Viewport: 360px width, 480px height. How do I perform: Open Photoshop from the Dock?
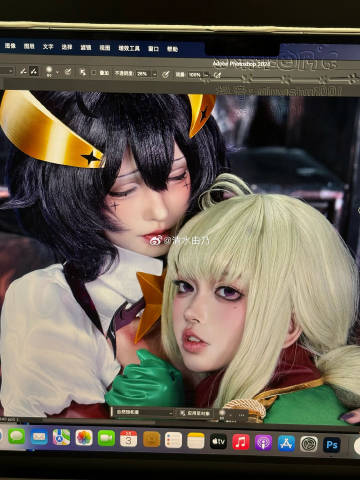pyautogui.click(x=332, y=445)
